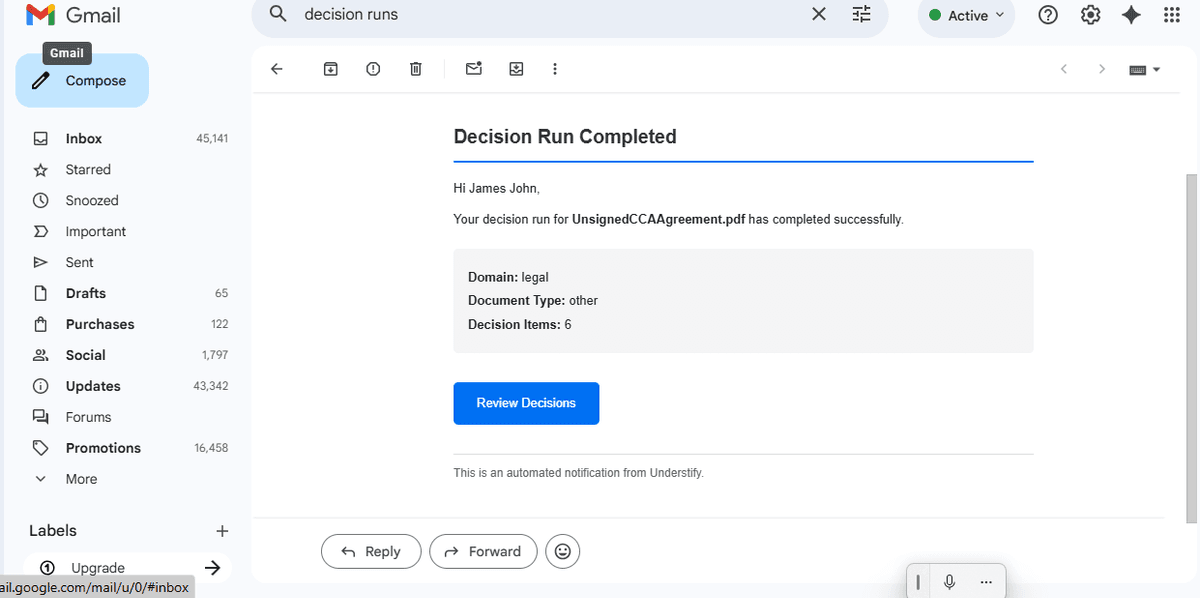This screenshot has width=1200, height=598.
Task: Reply to the email
Action: point(371,551)
